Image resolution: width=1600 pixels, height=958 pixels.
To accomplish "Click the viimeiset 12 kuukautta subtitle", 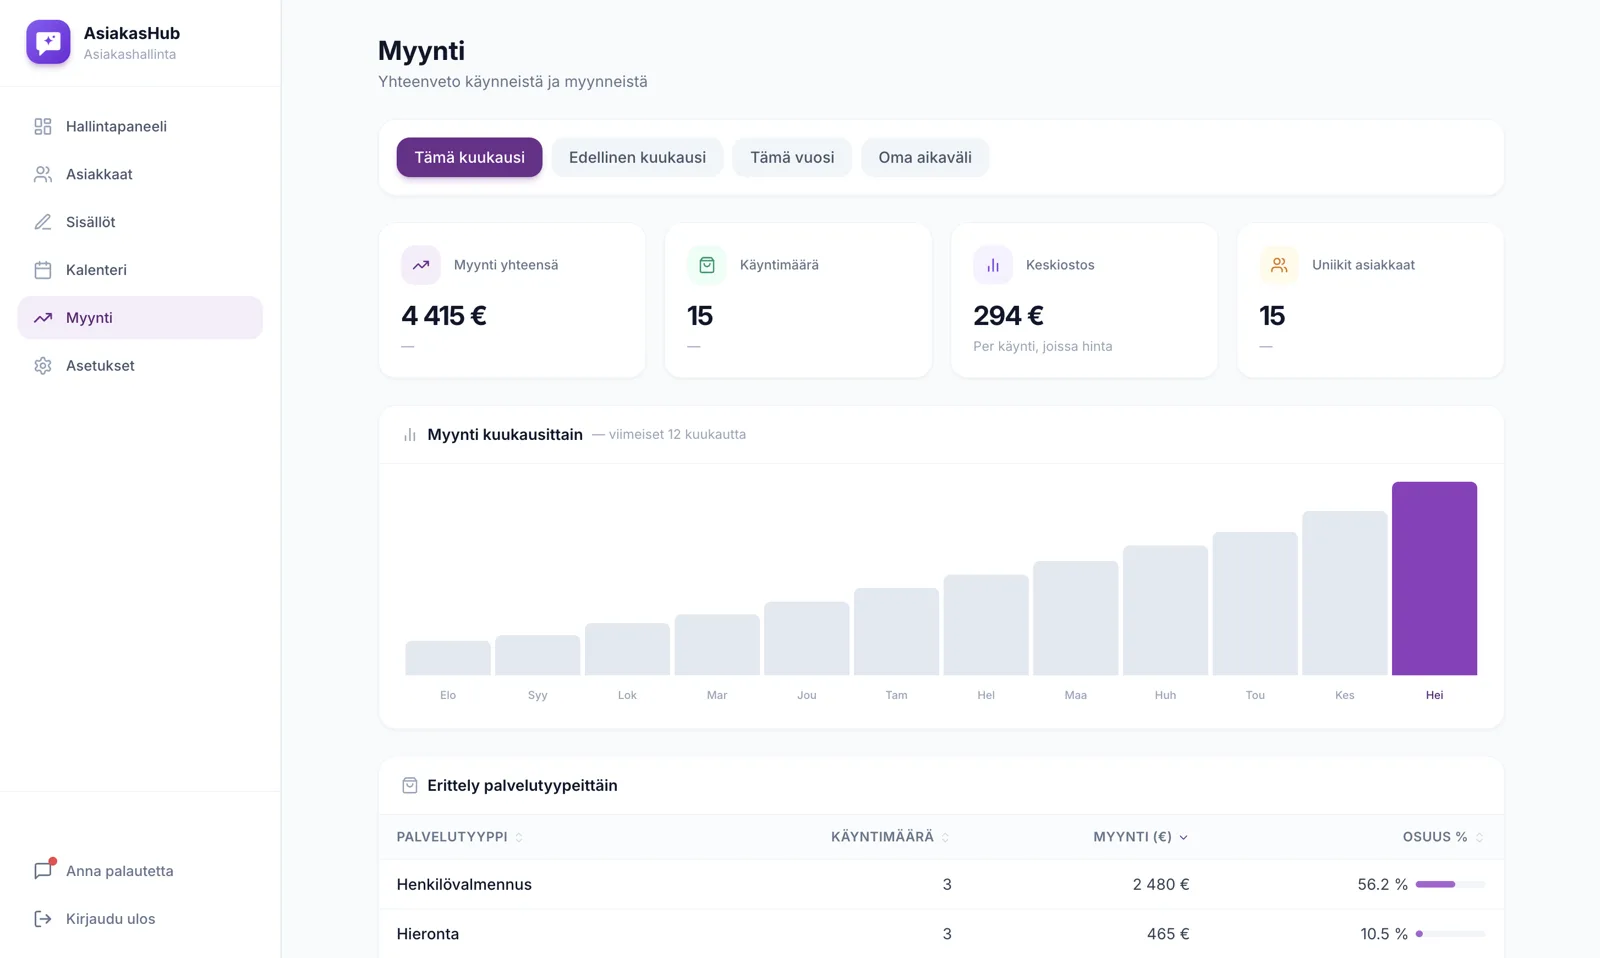I will point(677,435).
